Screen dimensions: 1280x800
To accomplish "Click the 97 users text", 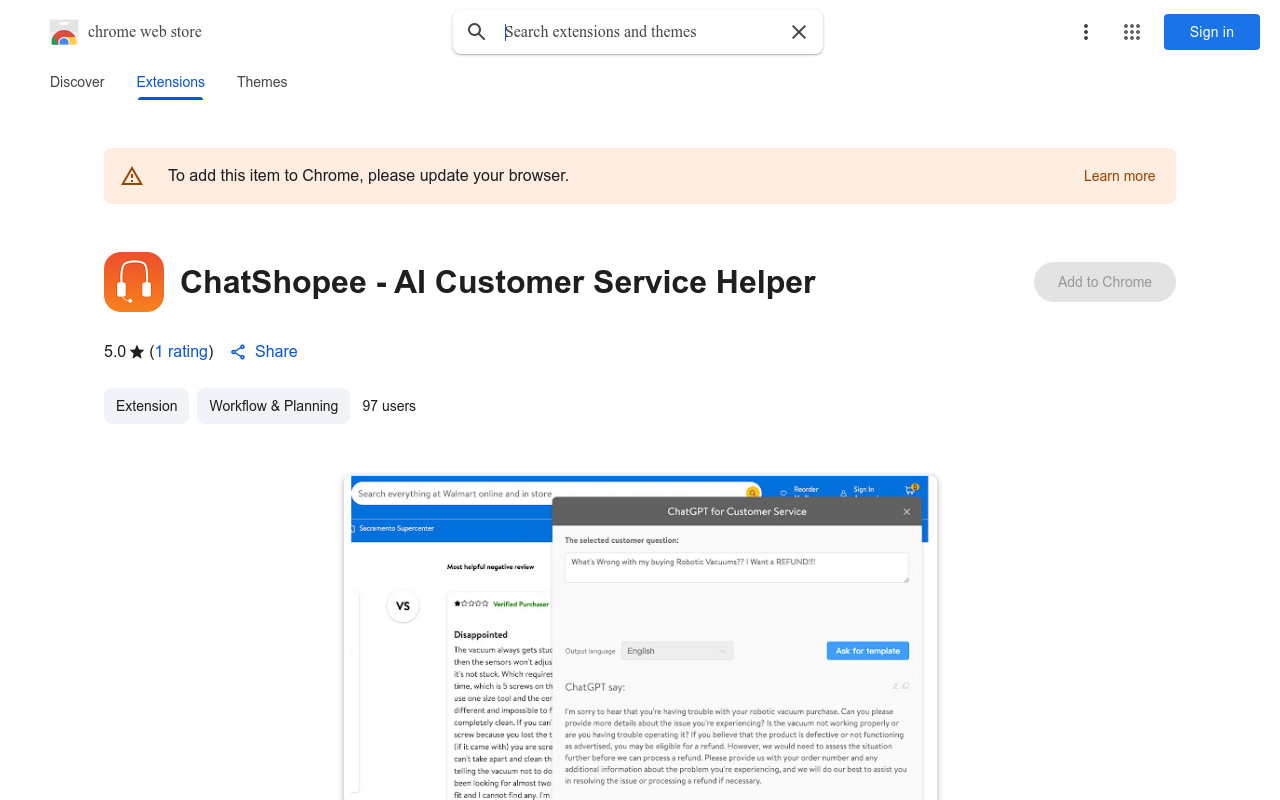I will [389, 406].
